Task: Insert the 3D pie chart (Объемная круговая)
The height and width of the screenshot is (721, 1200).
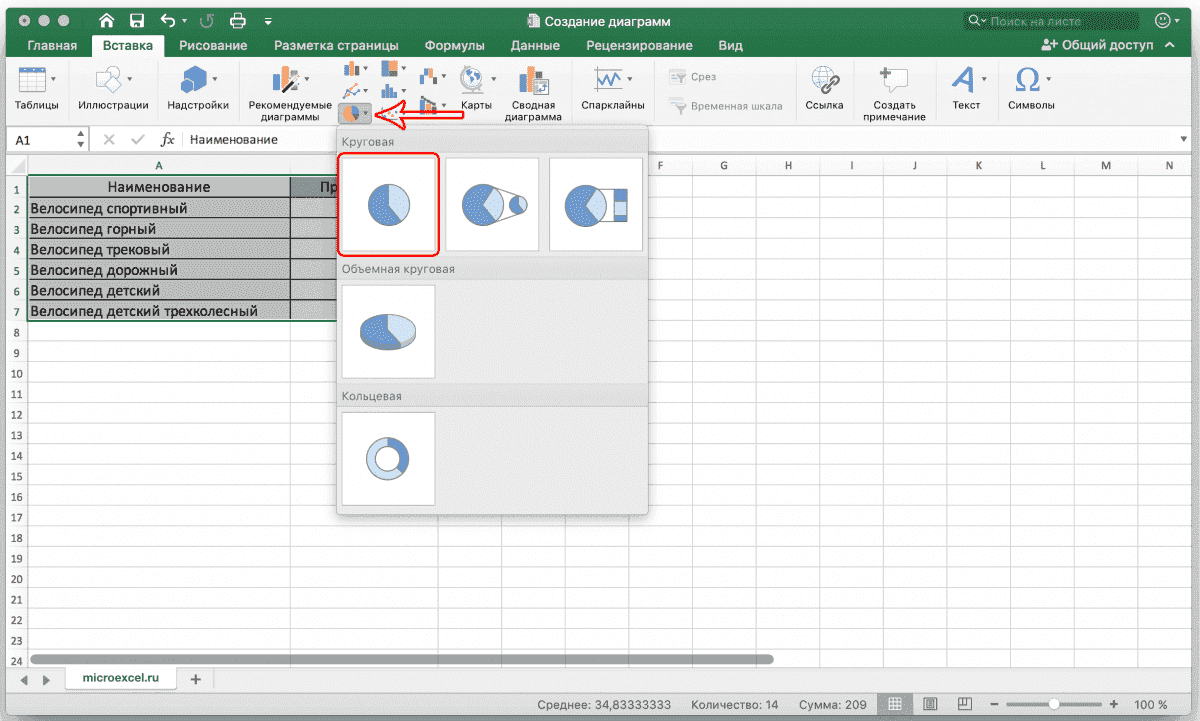Action: click(388, 331)
